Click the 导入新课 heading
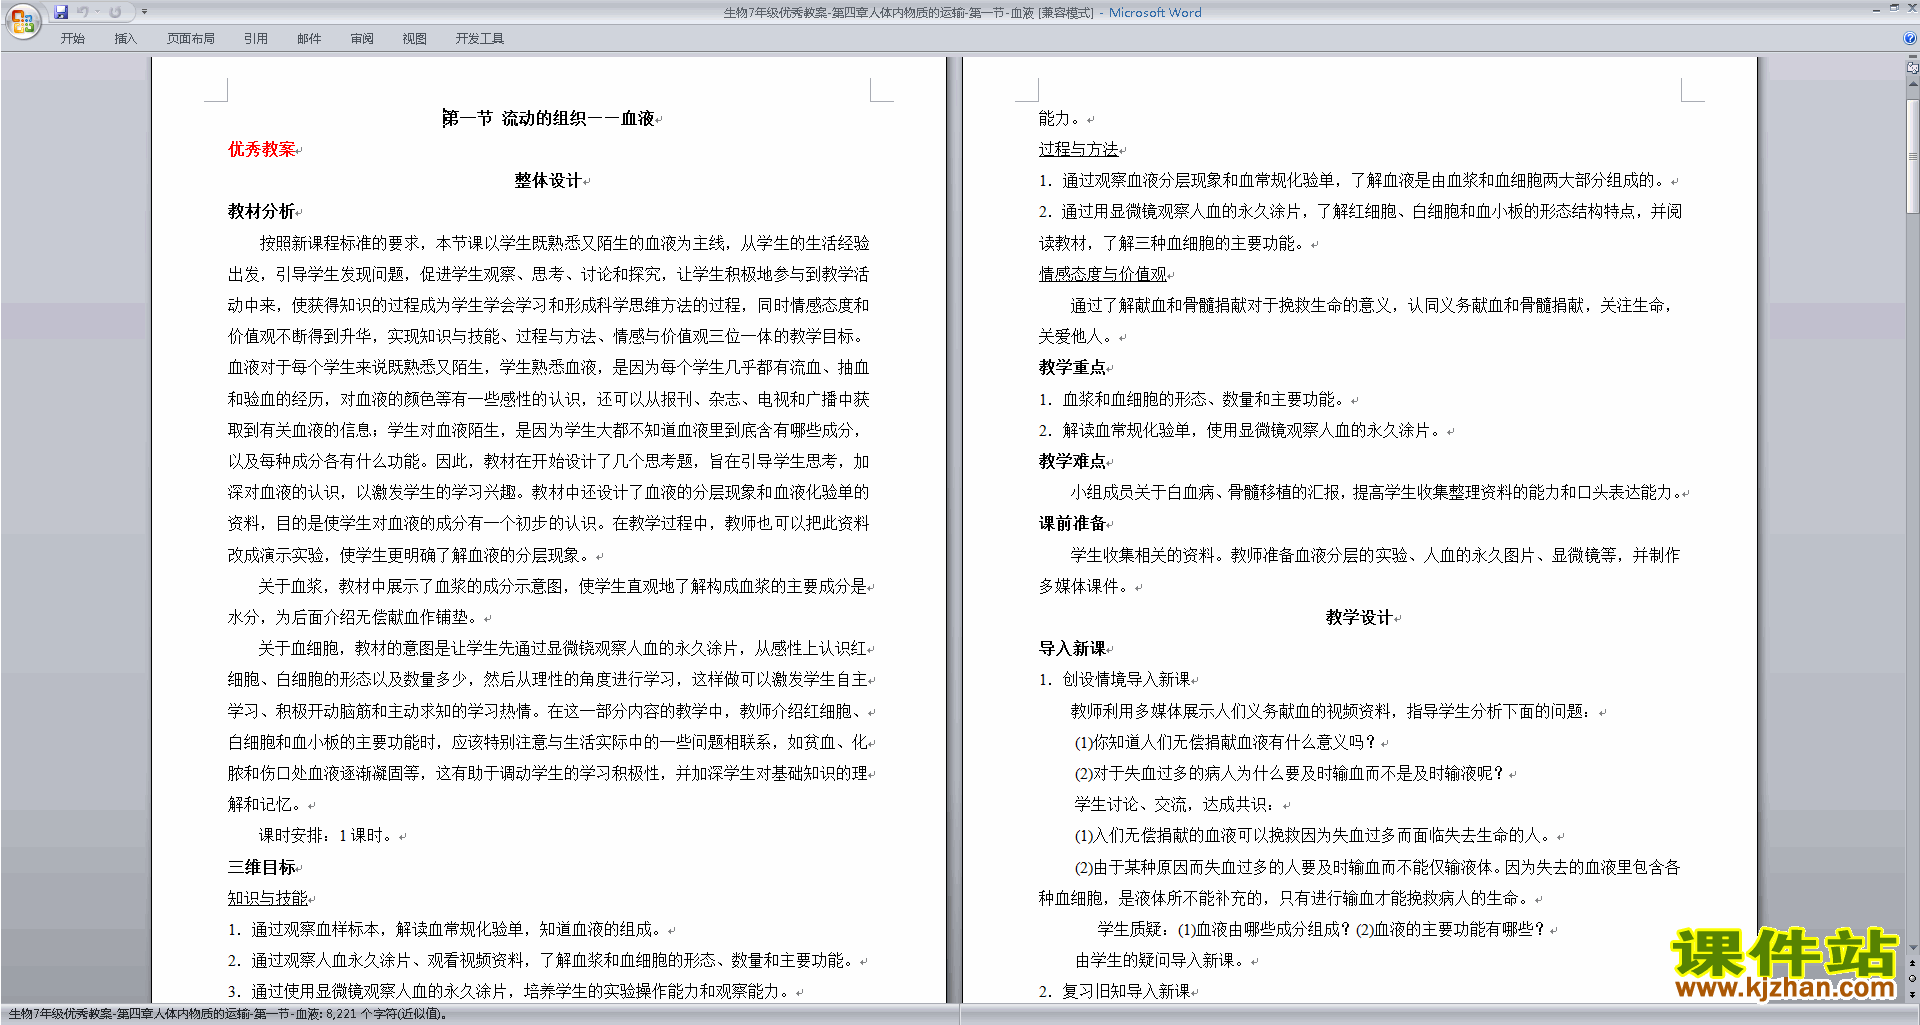 1072,648
